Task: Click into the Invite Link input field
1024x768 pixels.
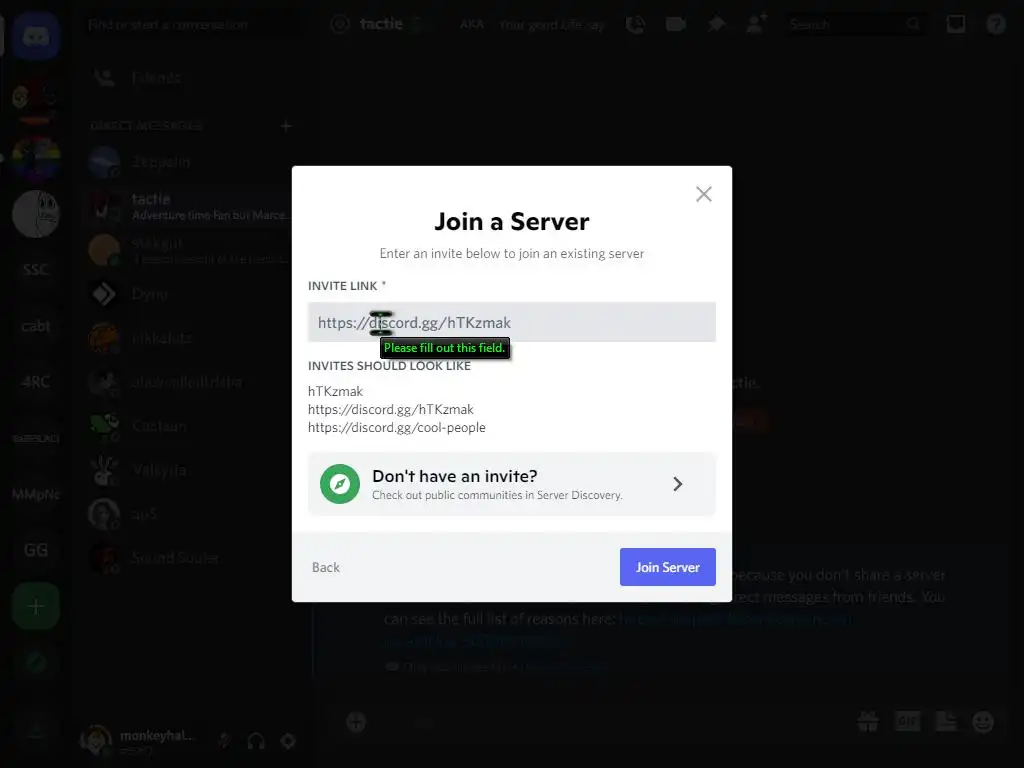Action: tap(511, 322)
